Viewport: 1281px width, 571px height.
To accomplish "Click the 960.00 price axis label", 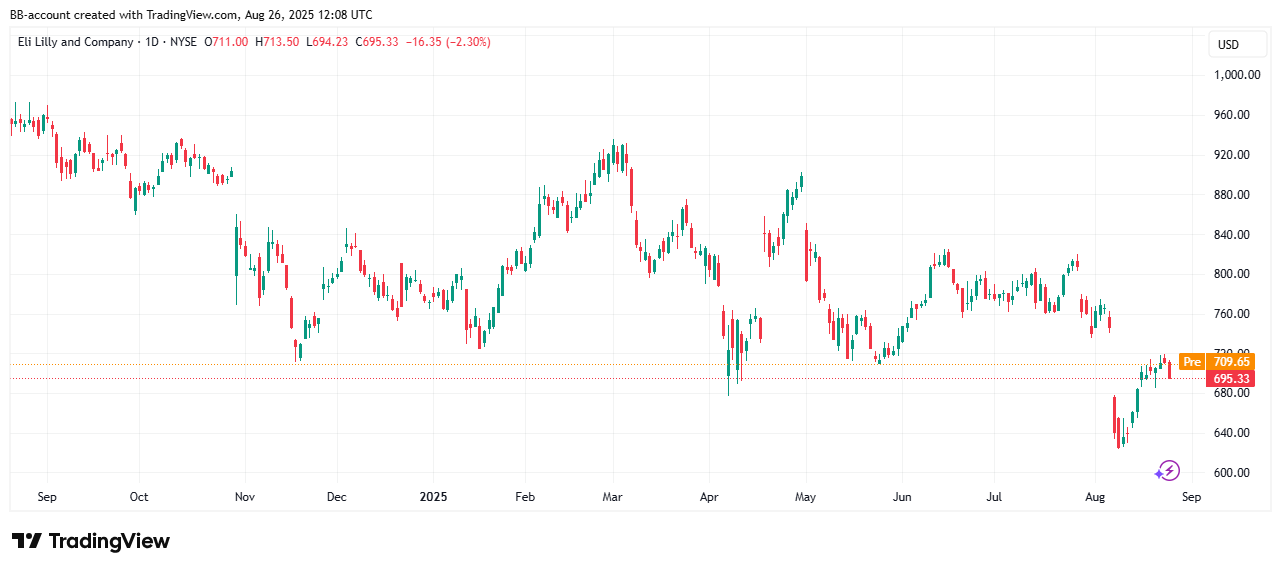I will click(1233, 115).
